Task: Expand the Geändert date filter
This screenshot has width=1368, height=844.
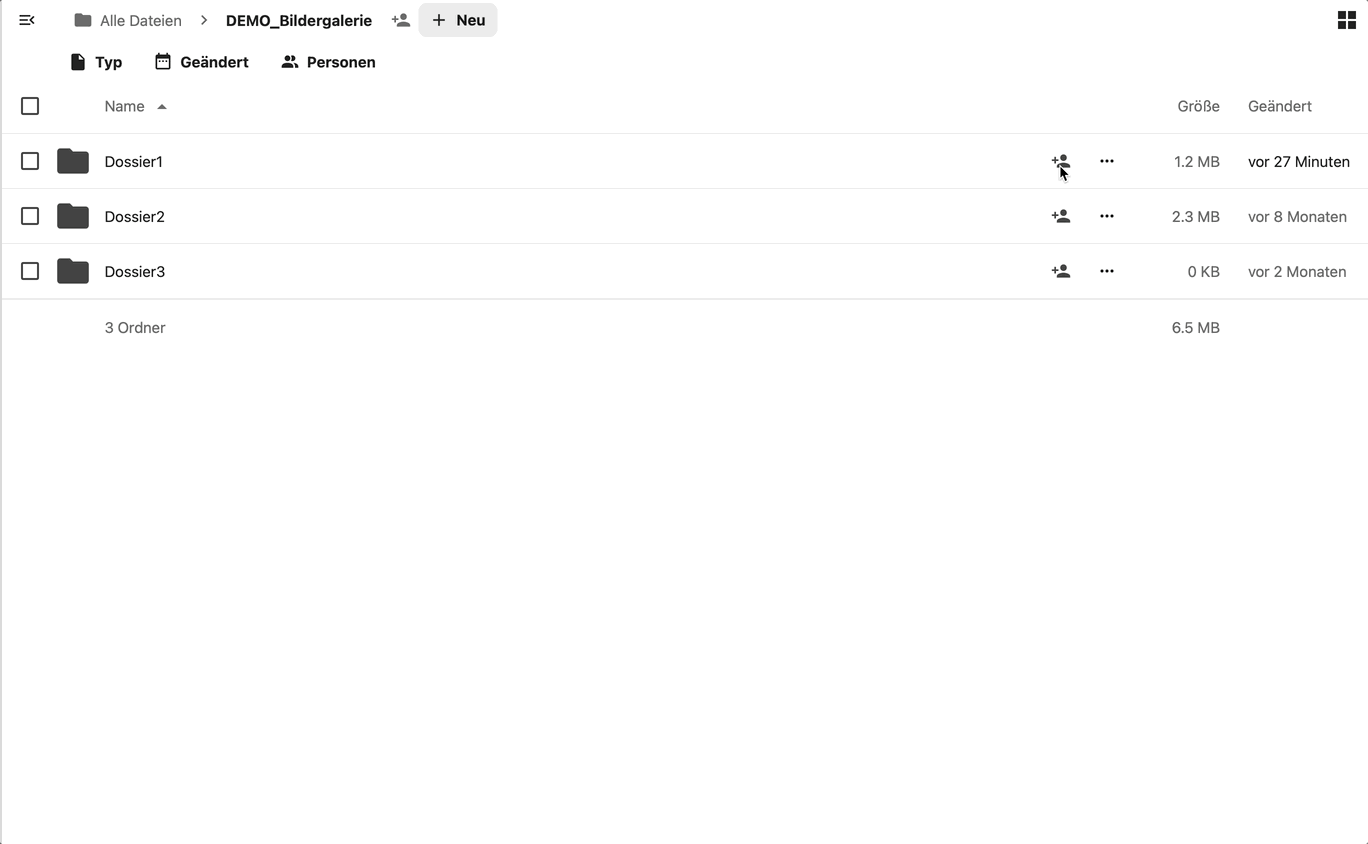Action: [201, 62]
